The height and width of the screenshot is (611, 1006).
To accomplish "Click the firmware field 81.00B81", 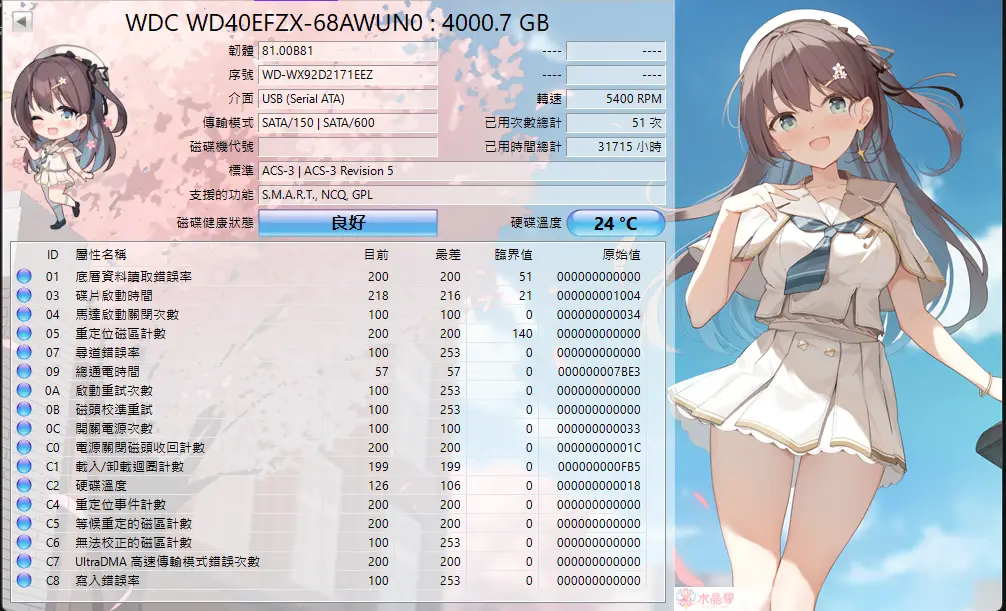I will coord(348,51).
